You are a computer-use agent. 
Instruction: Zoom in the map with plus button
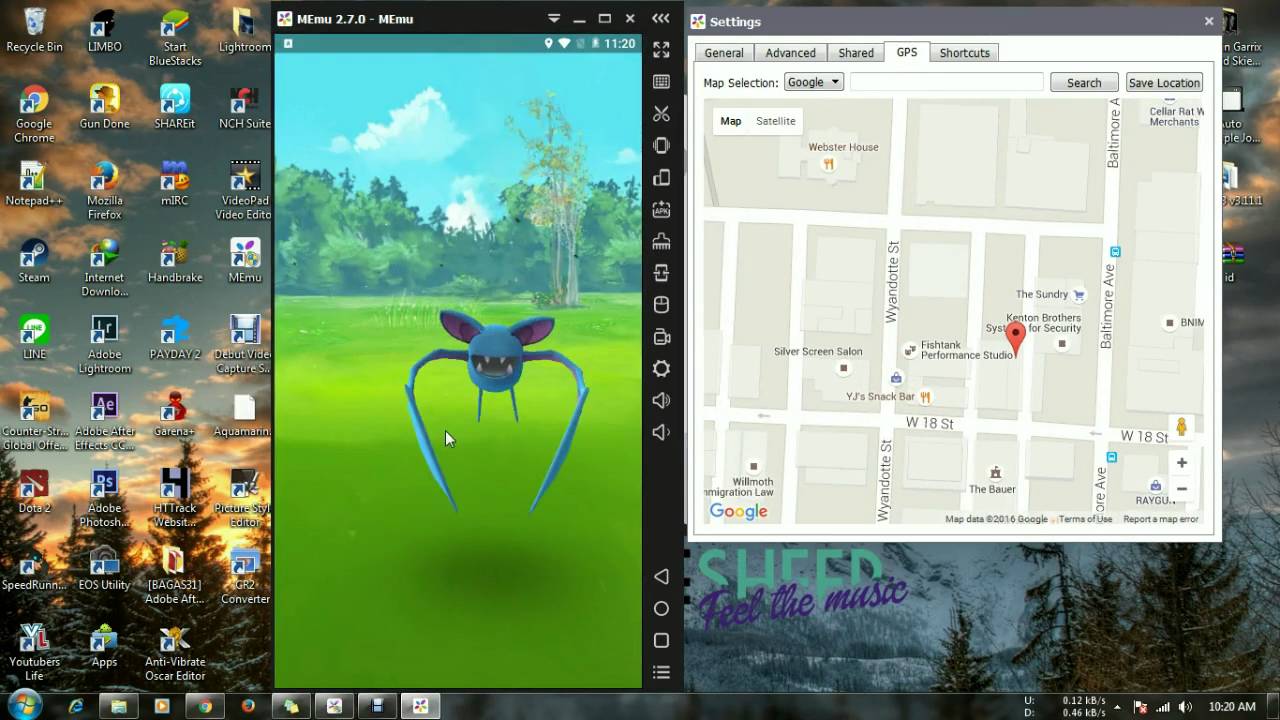pyautogui.click(x=1182, y=463)
